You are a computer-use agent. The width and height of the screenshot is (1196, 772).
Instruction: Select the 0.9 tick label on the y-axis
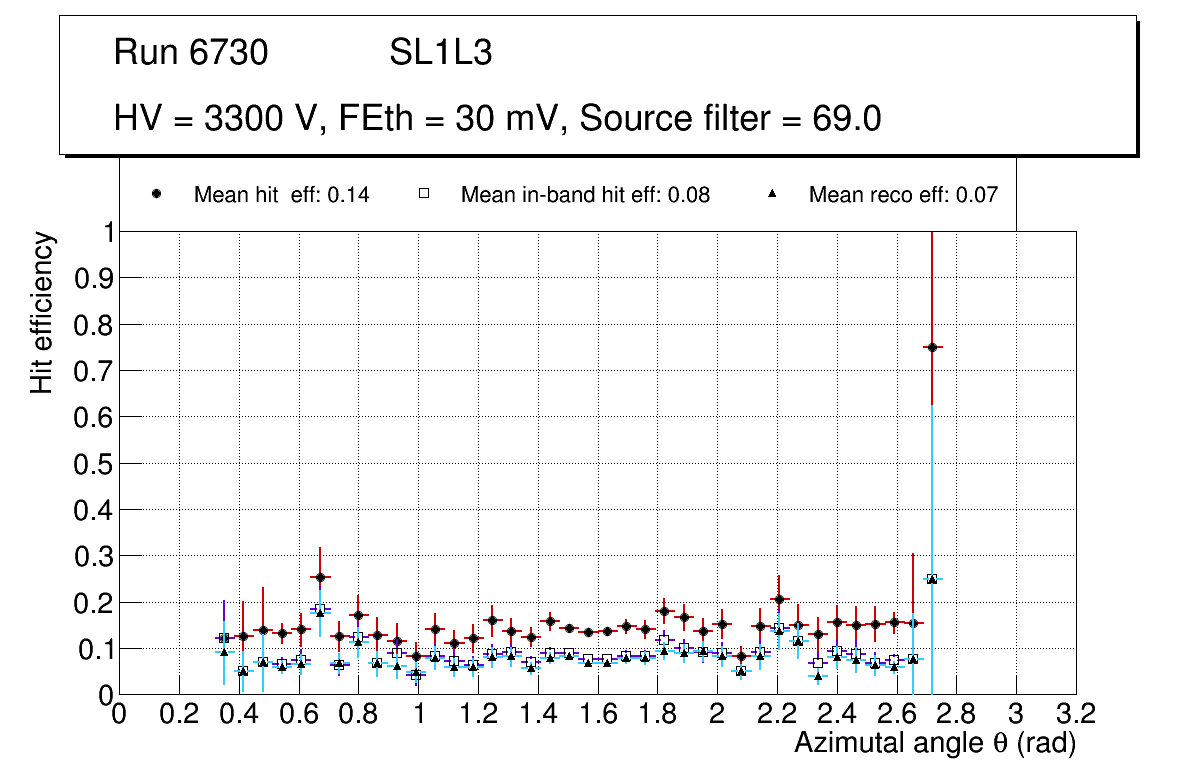point(94,278)
